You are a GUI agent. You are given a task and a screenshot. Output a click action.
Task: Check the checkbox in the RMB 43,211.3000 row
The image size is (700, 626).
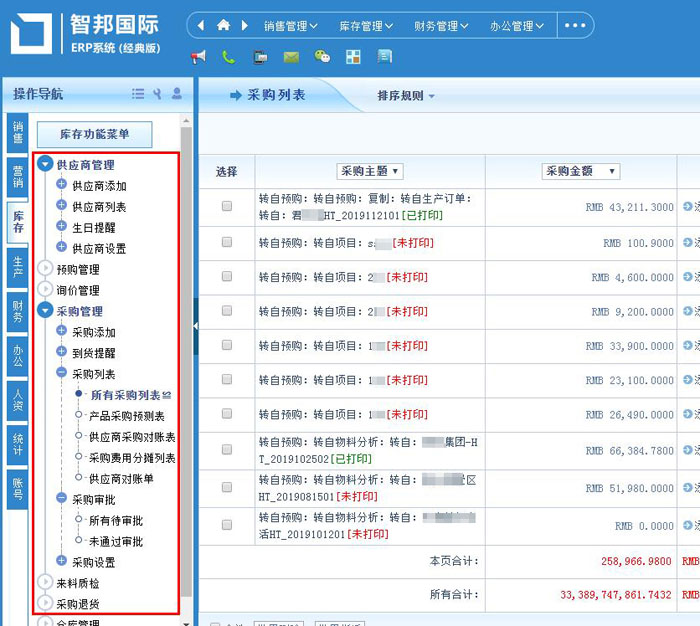[227, 206]
